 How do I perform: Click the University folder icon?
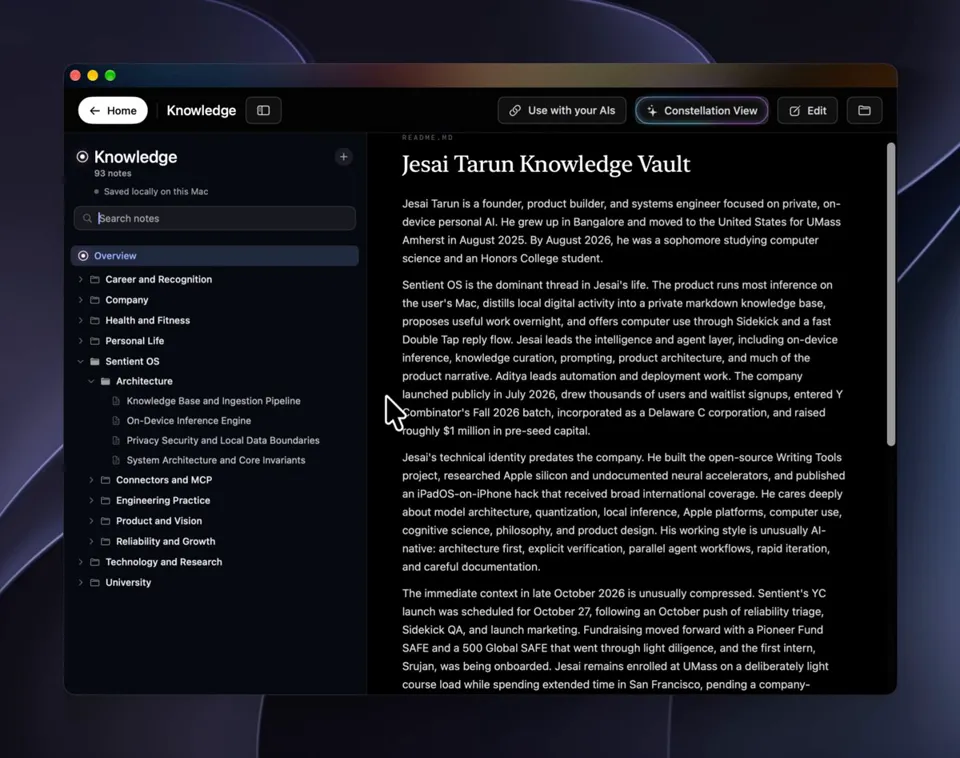(95, 582)
